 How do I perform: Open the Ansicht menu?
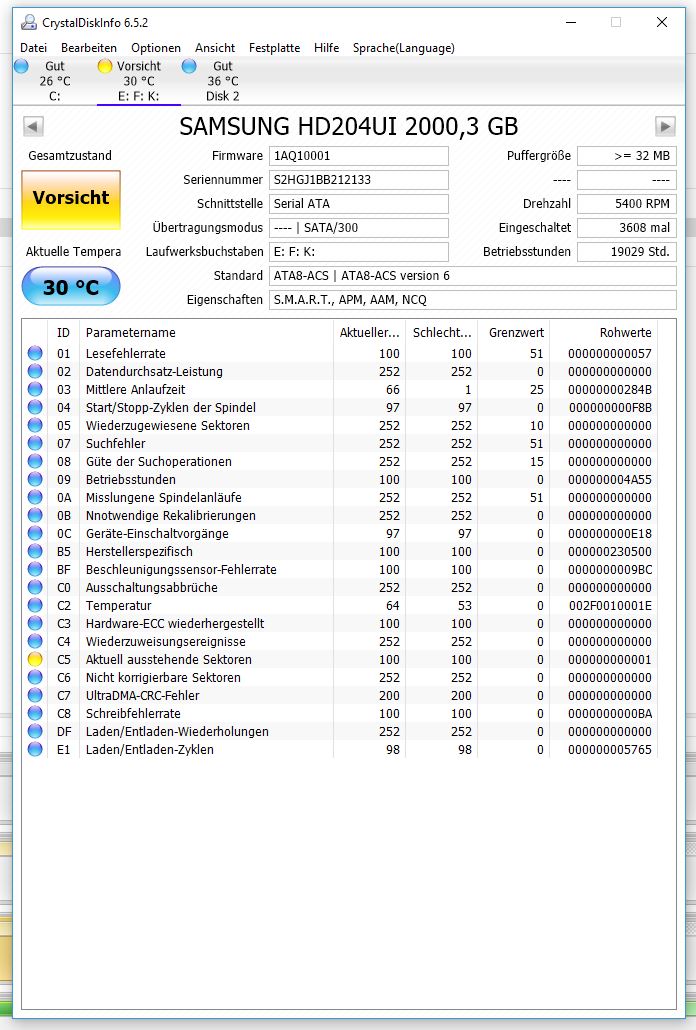pyautogui.click(x=215, y=48)
